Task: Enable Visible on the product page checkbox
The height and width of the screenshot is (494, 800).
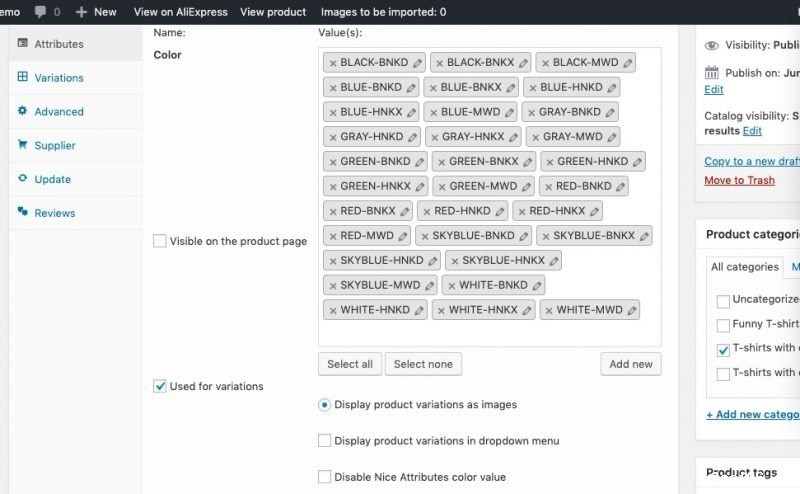Action: (160, 241)
